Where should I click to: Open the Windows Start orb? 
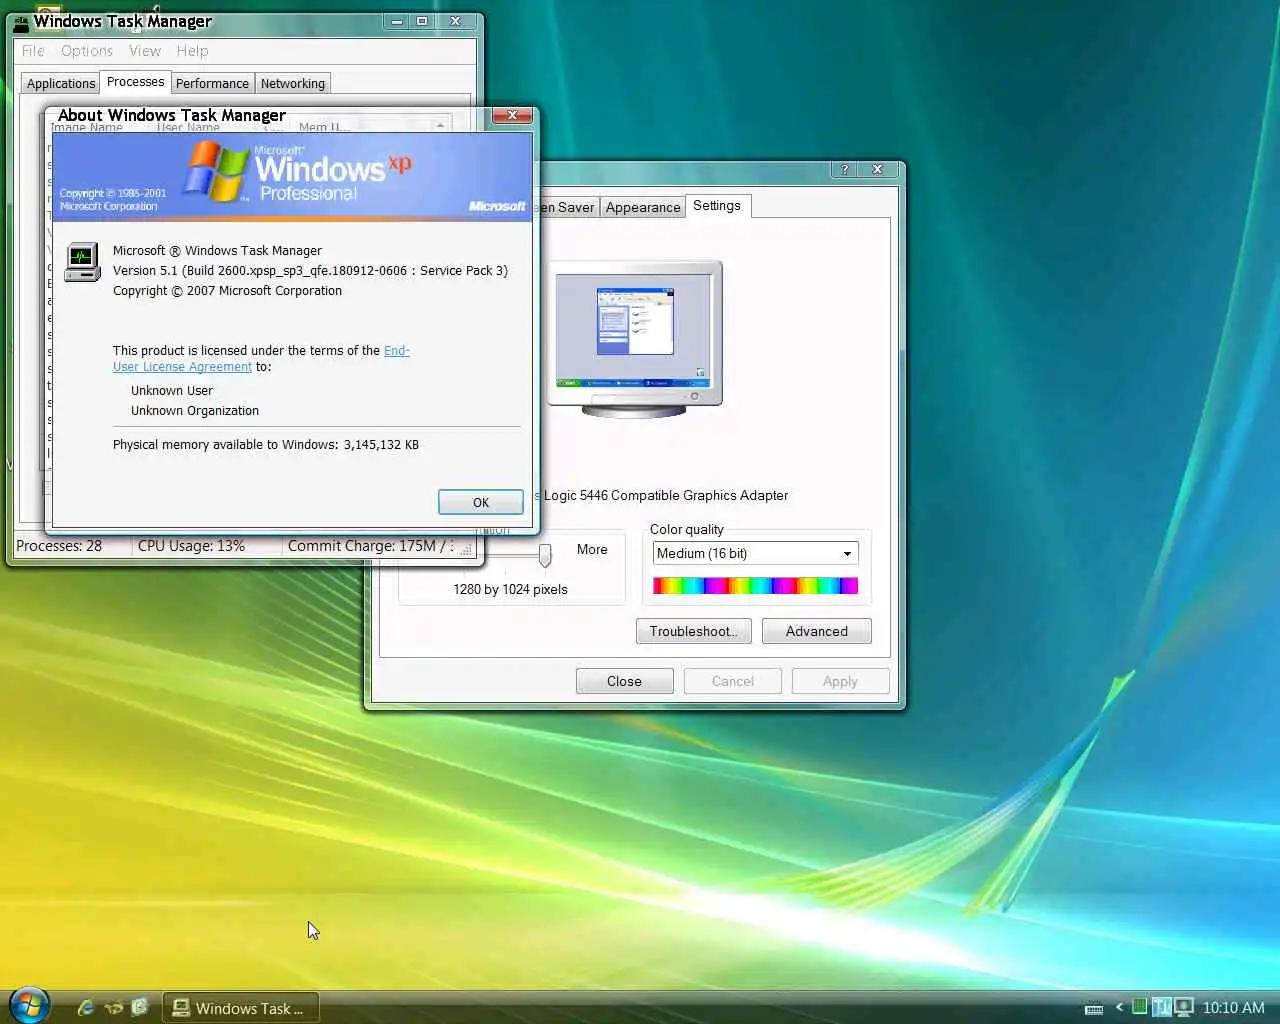tap(29, 1005)
